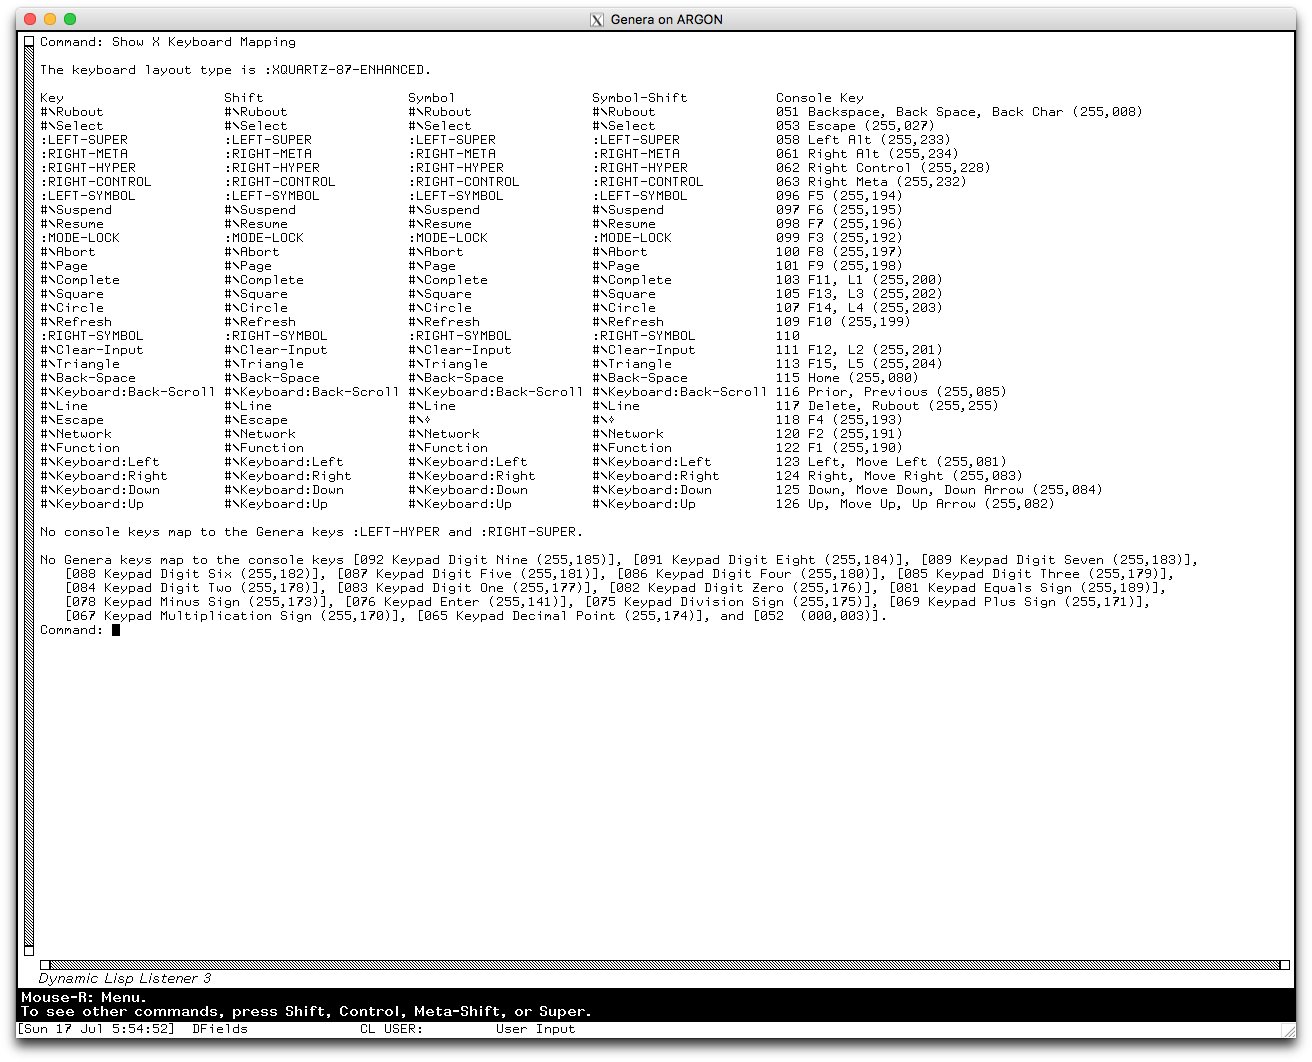
Task: Select the :XQUARTZ-87-ENHANCED layout type text
Action: tap(350, 70)
